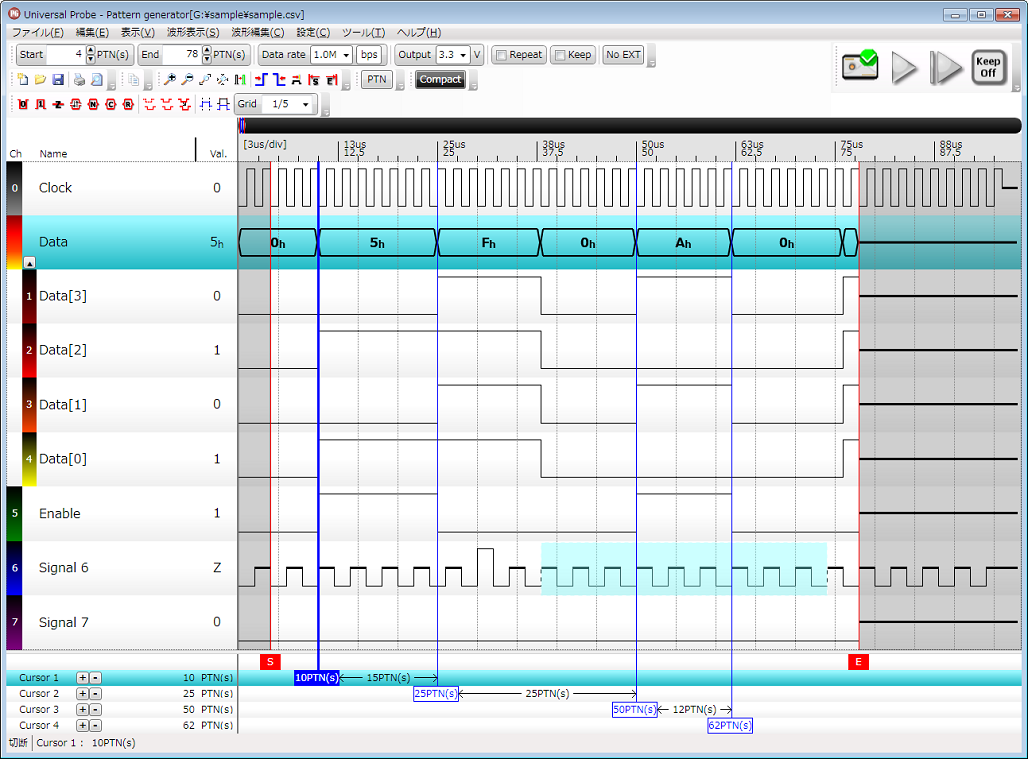Click the zoom in magnifier icon

pyautogui.click(x=170, y=80)
